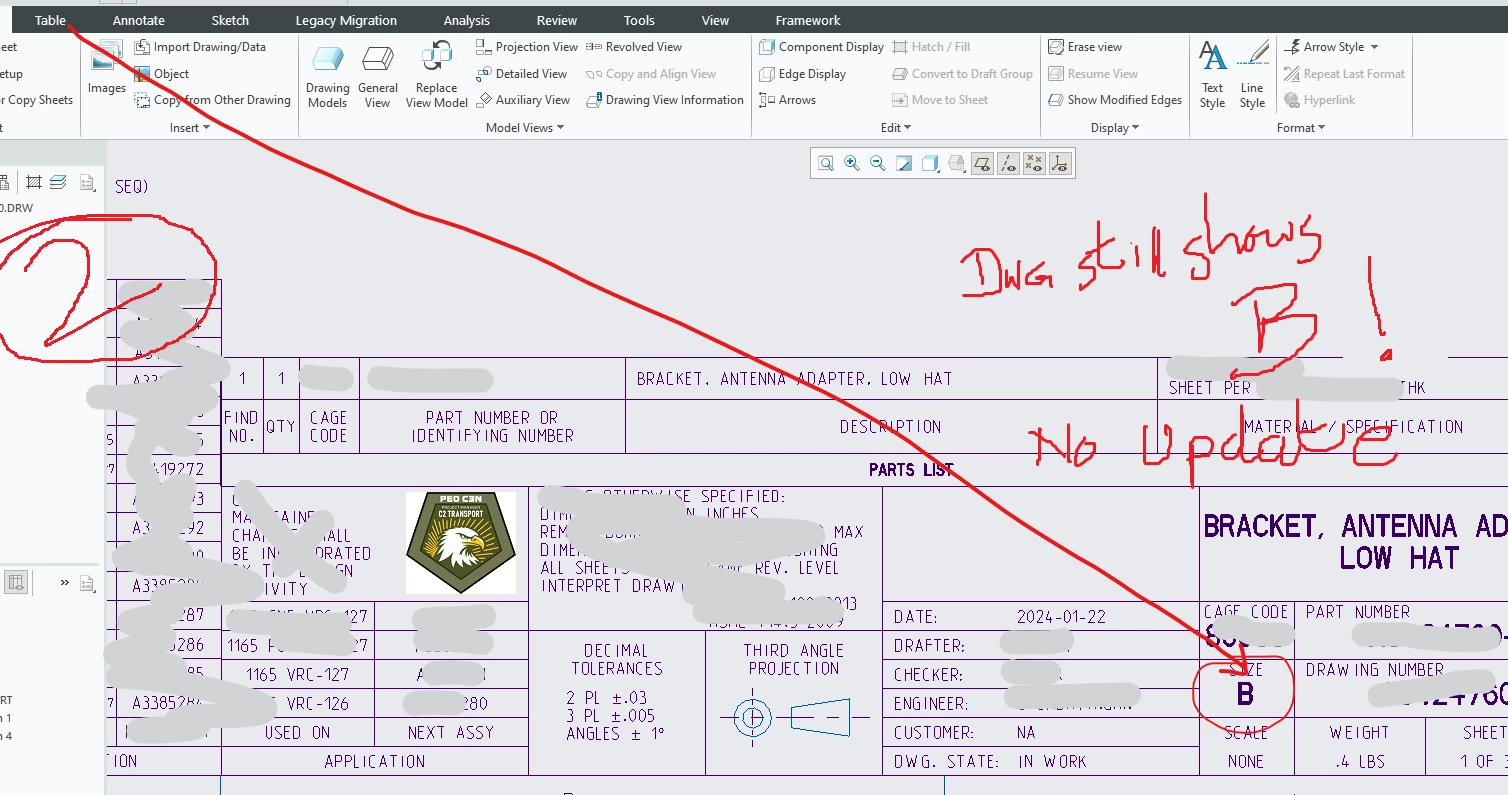Select the DWG. STATE value IN WORK
Screen dimensions: 1508x795
[x=1052, y=761]
